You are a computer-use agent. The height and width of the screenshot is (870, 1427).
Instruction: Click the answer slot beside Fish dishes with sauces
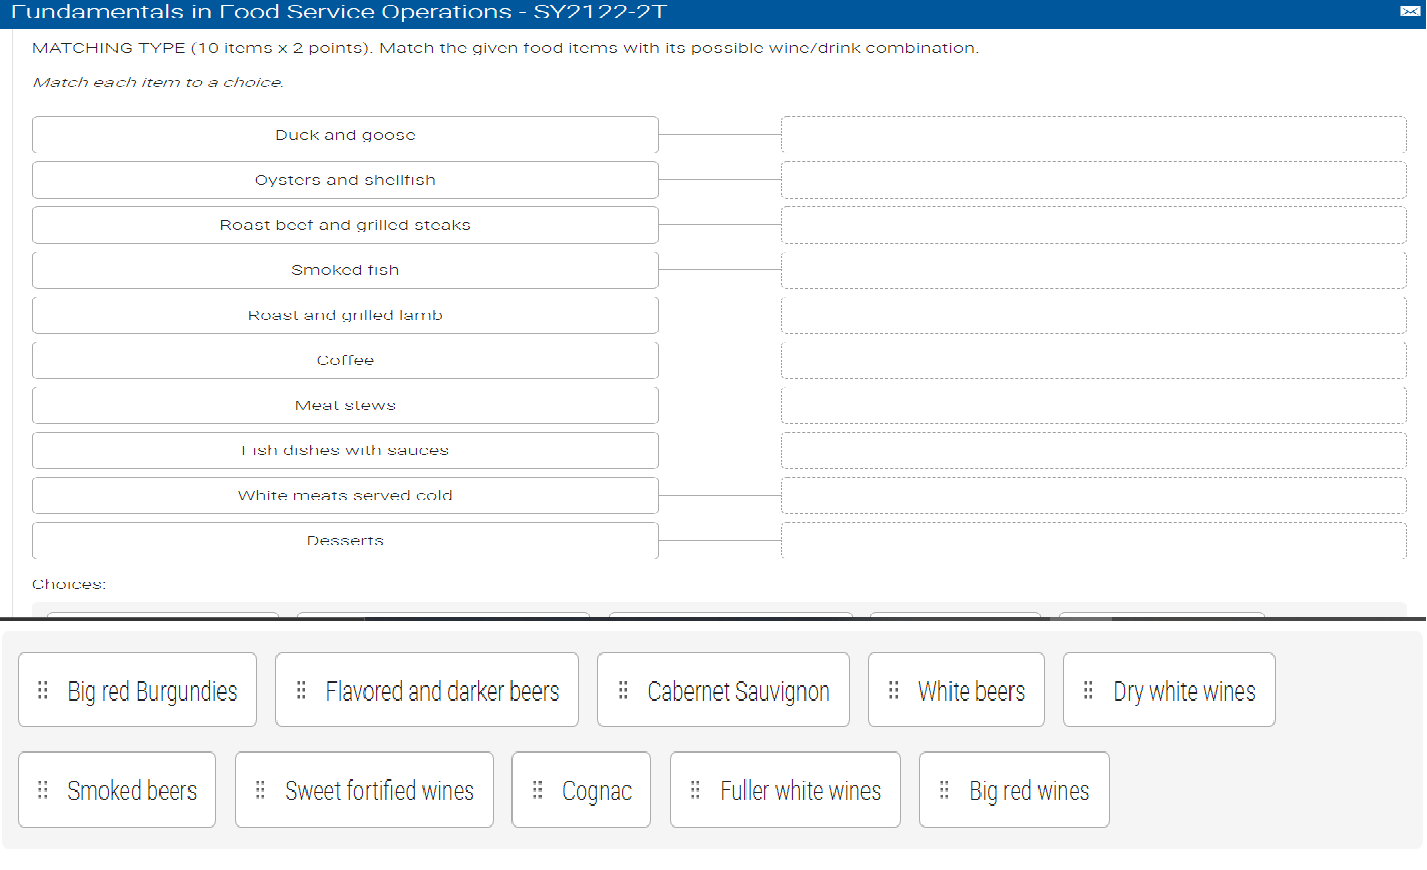[1094, 450]
